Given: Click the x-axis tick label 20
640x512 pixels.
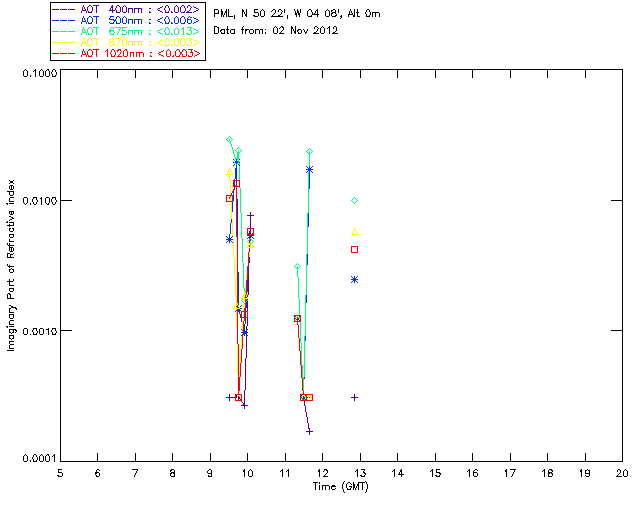Looking at the screenshot, I should coord(622,473).
